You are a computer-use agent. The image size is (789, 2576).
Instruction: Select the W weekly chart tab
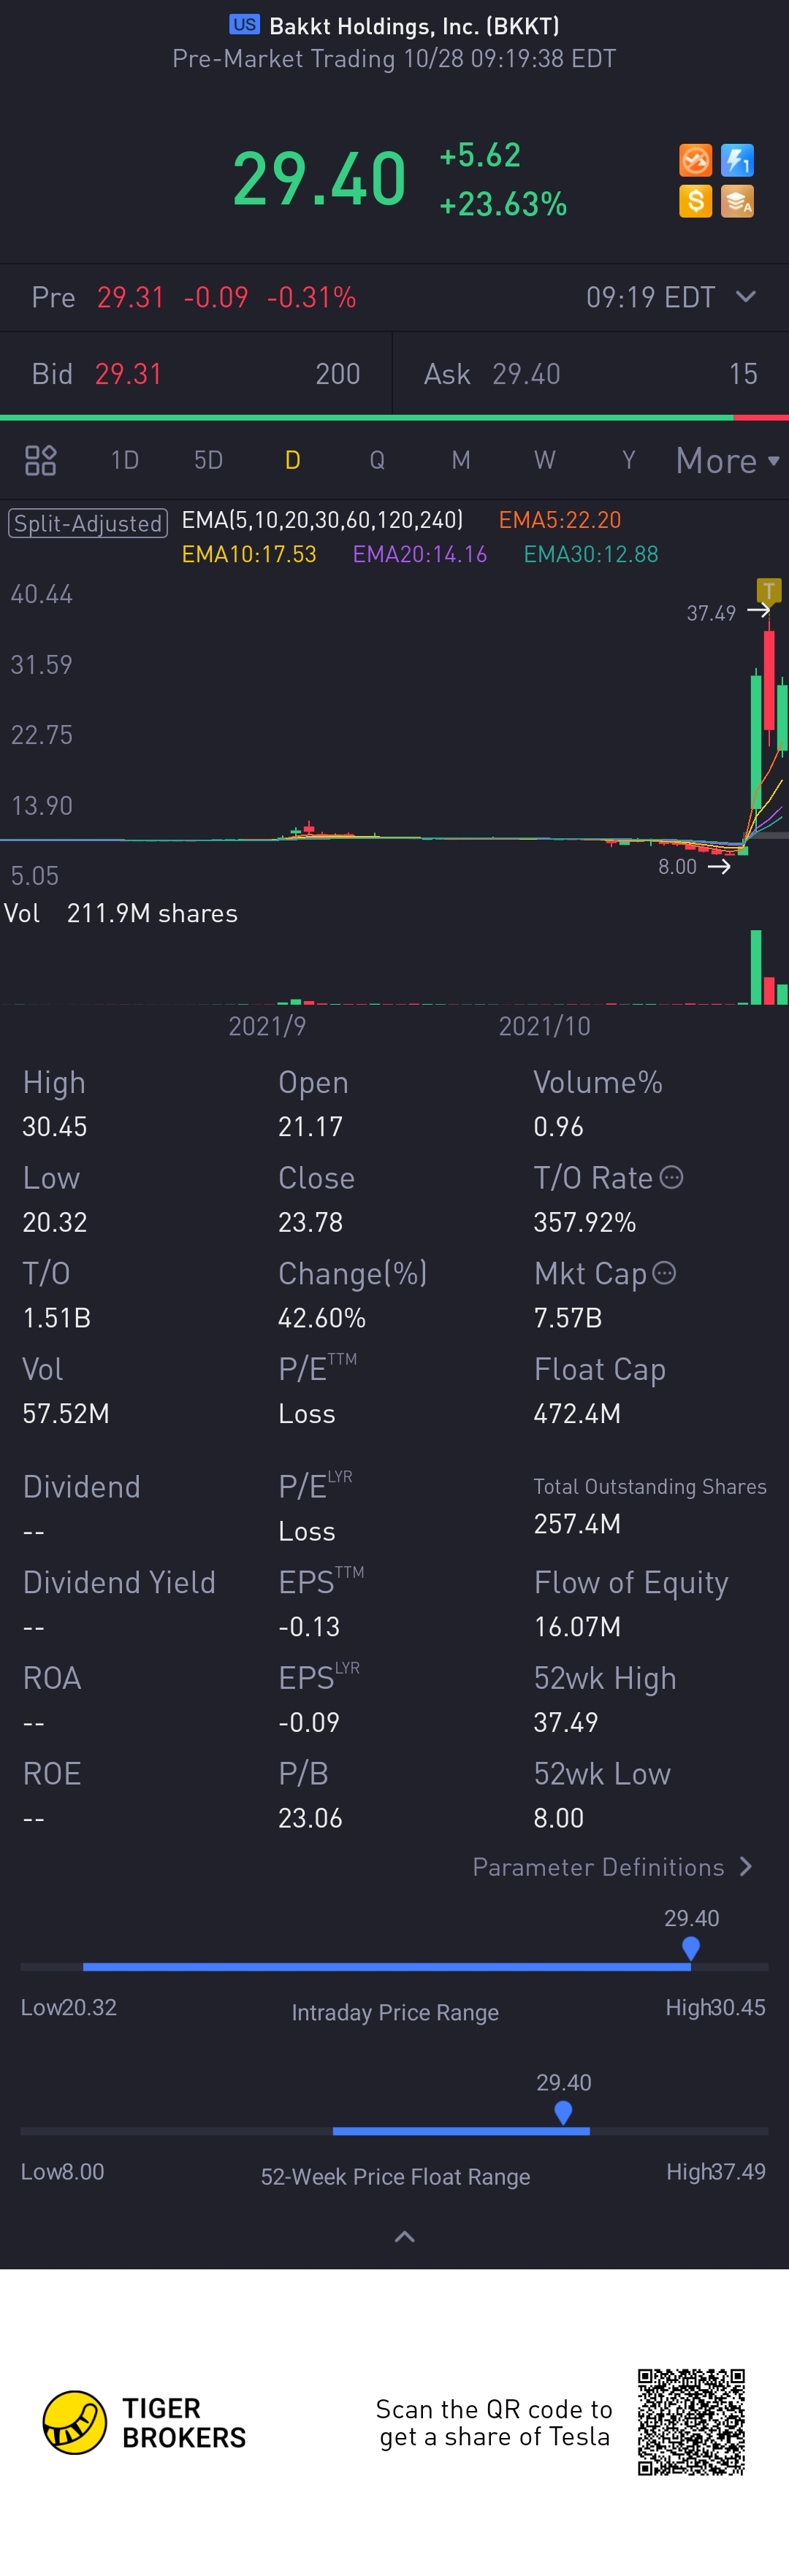544,460
